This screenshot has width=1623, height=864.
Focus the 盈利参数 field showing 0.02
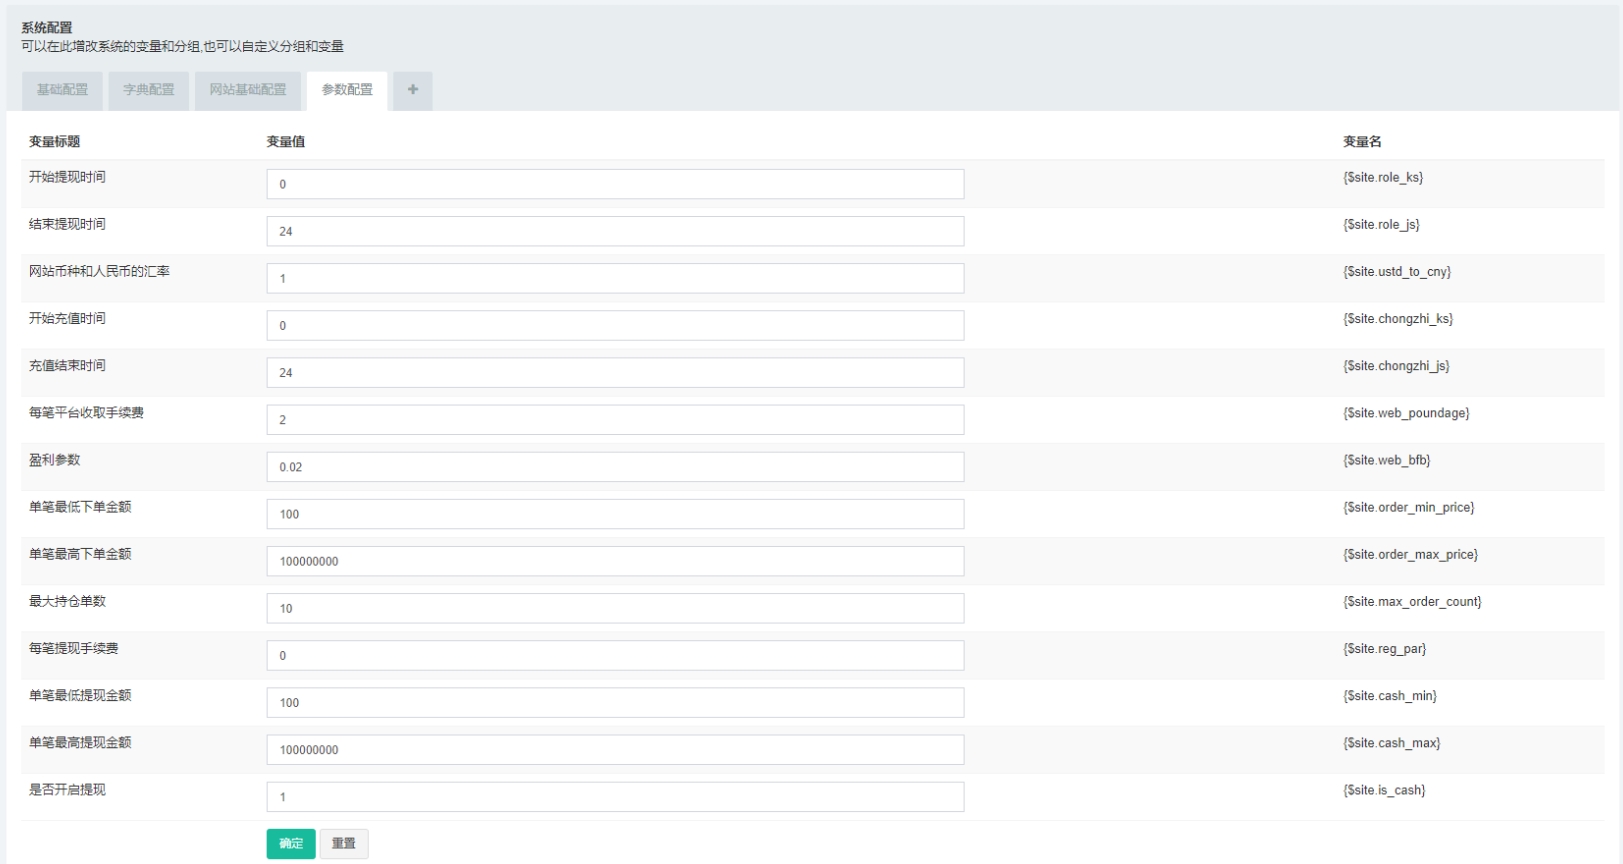(x=615, y=467)
